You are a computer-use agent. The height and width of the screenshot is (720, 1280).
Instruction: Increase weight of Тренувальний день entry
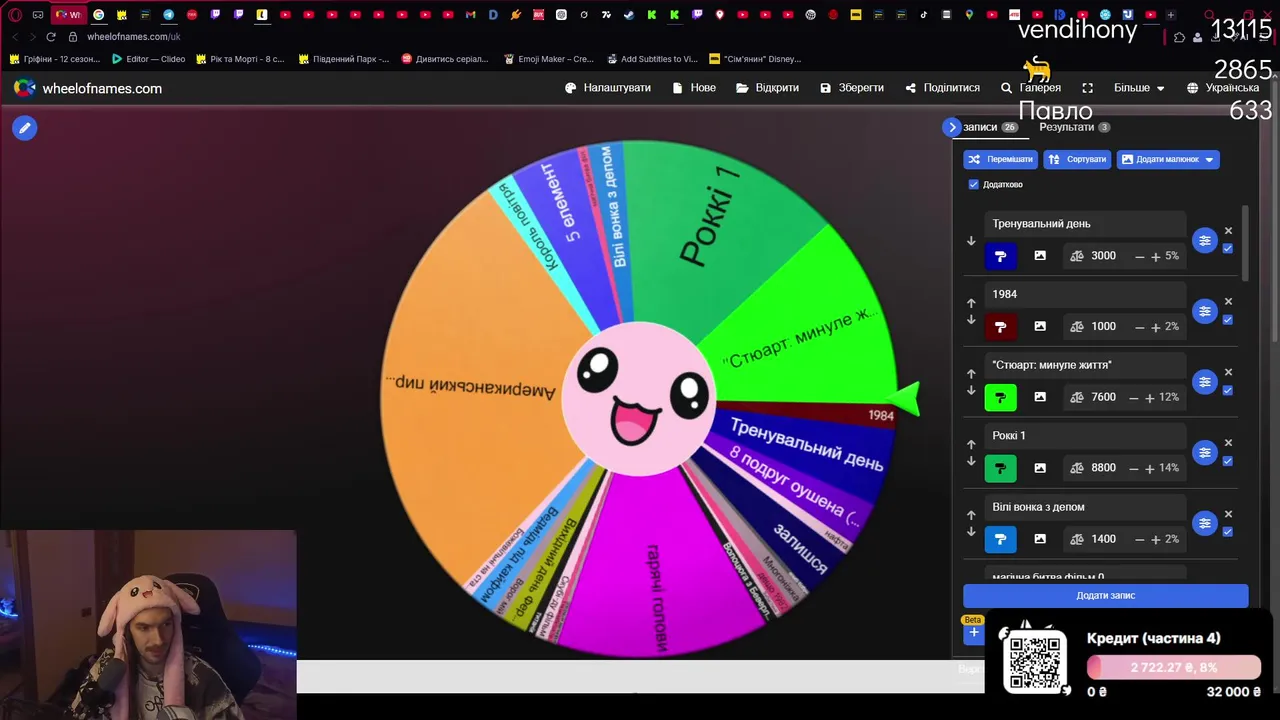point(1156,256)
